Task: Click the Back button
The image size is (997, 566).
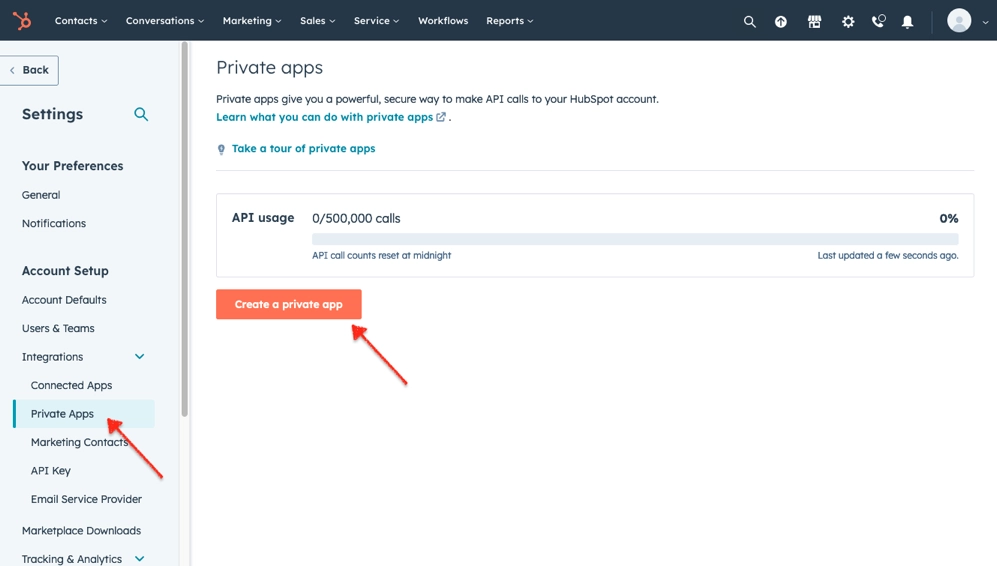Action: coord(29,70)
